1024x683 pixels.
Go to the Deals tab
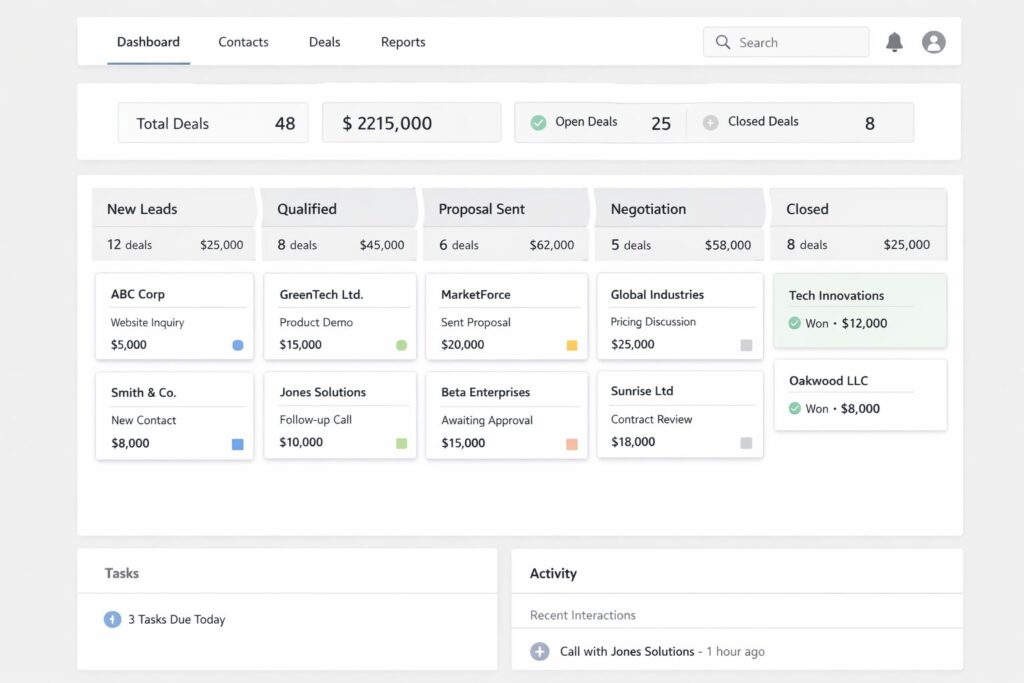(325, 42)
